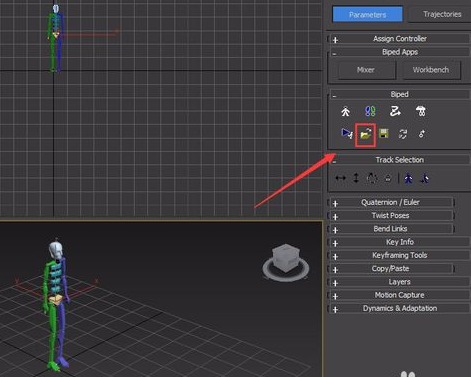The image size is (471, 377).
Task: Activate Biped Footstep Mode
Action: pos(370,111)
